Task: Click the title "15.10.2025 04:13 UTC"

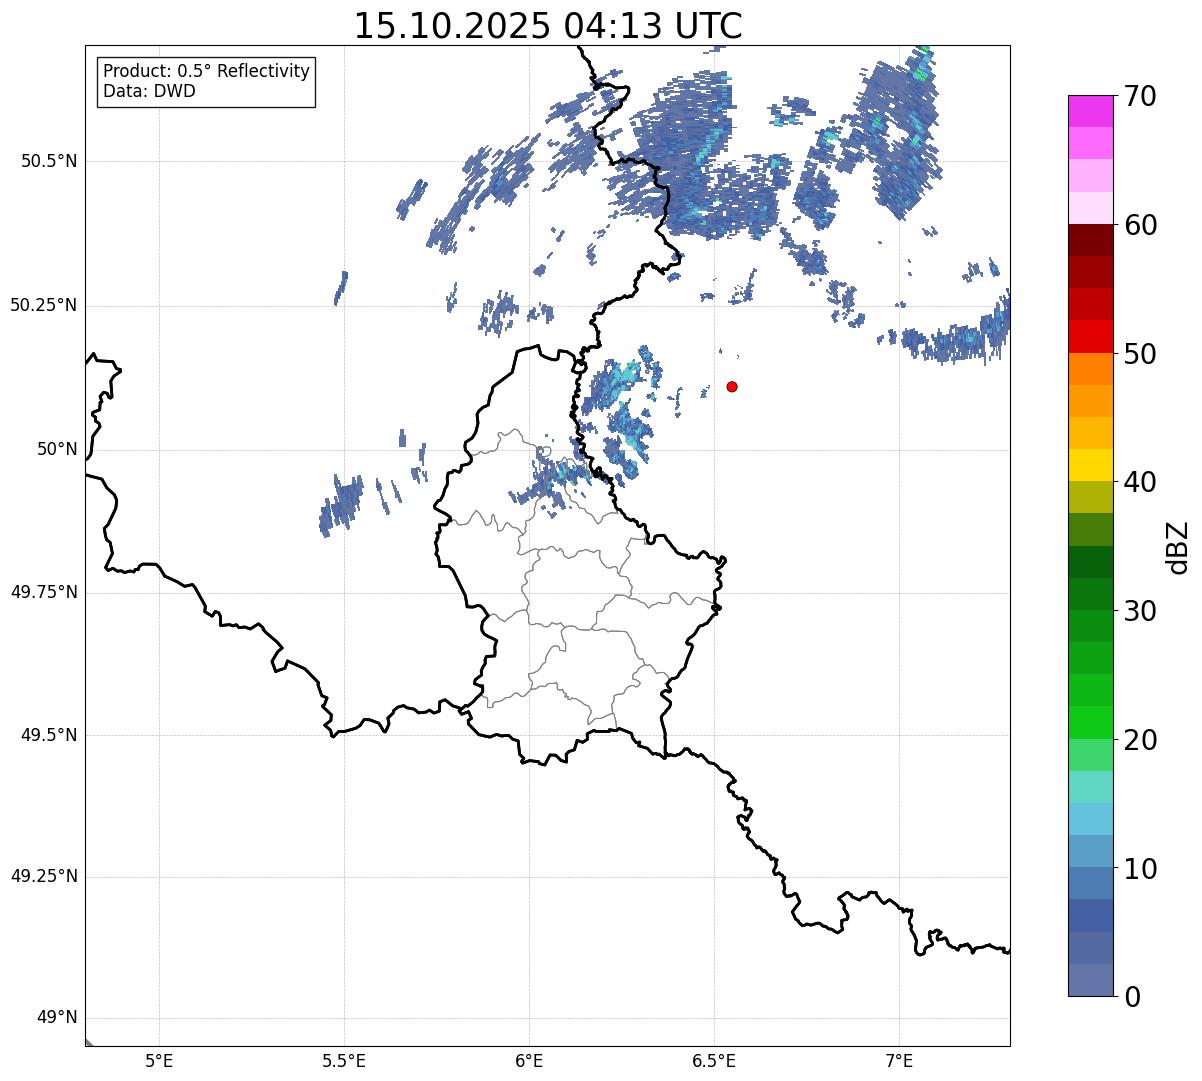Action: click(x=548, y=26)
